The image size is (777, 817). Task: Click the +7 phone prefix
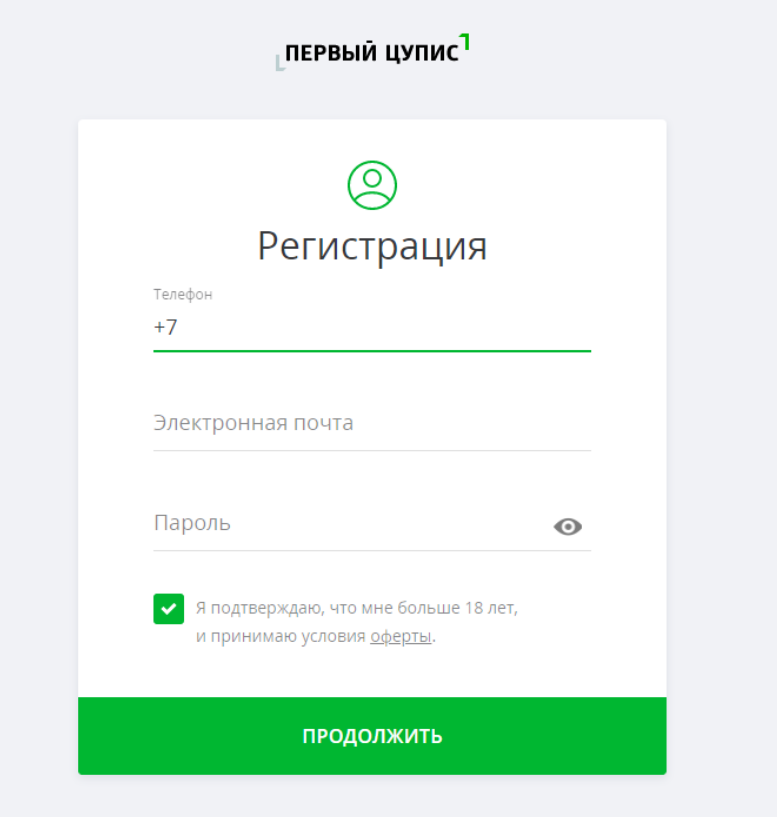click(x=166, y=327)
